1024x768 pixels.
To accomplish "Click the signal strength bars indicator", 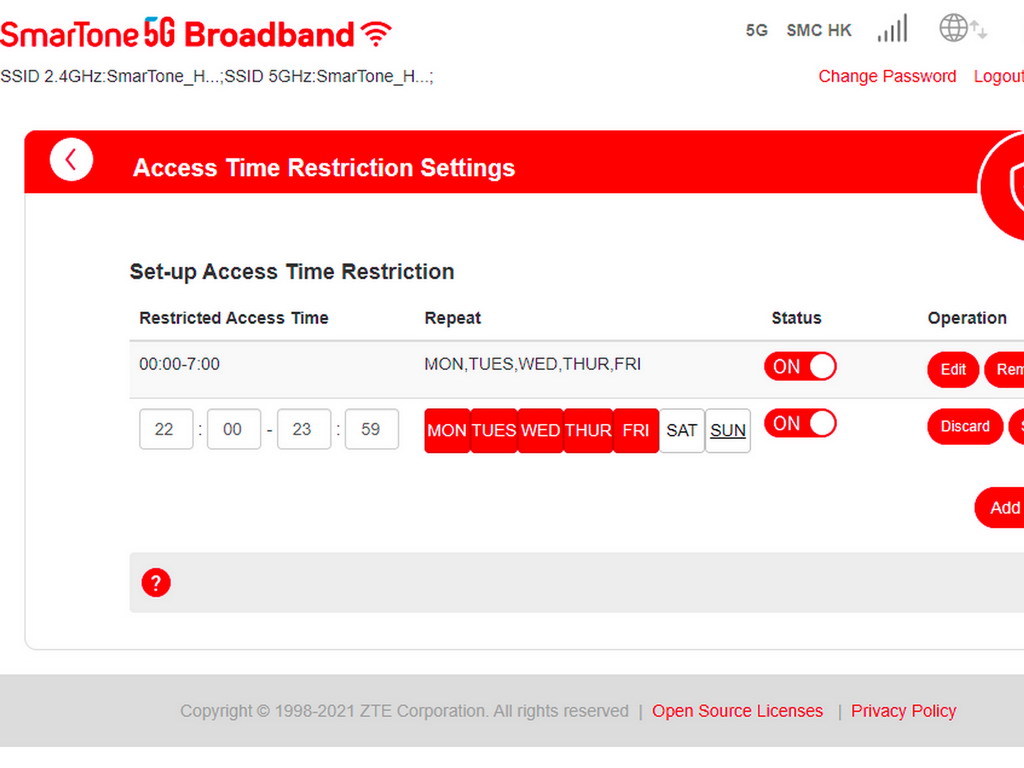I will tap(891, 29).
